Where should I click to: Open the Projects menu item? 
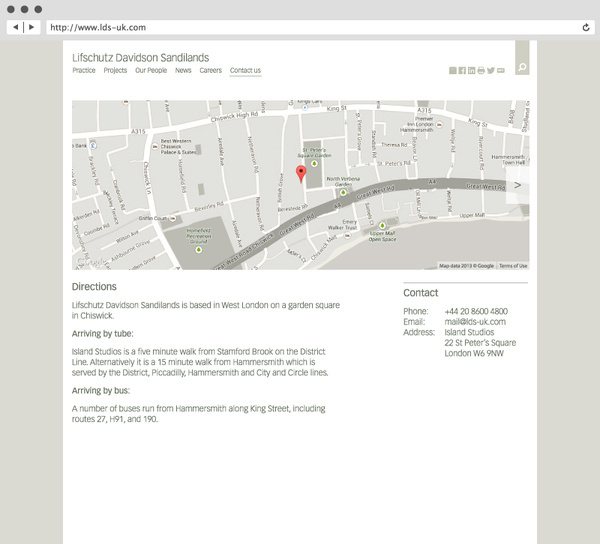115,70
